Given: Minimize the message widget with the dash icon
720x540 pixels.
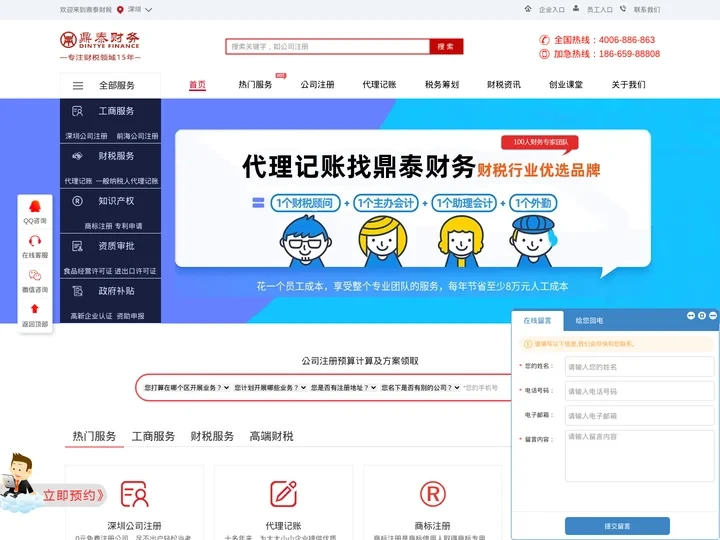Looking at the screenshot, I should pos(713,315).
